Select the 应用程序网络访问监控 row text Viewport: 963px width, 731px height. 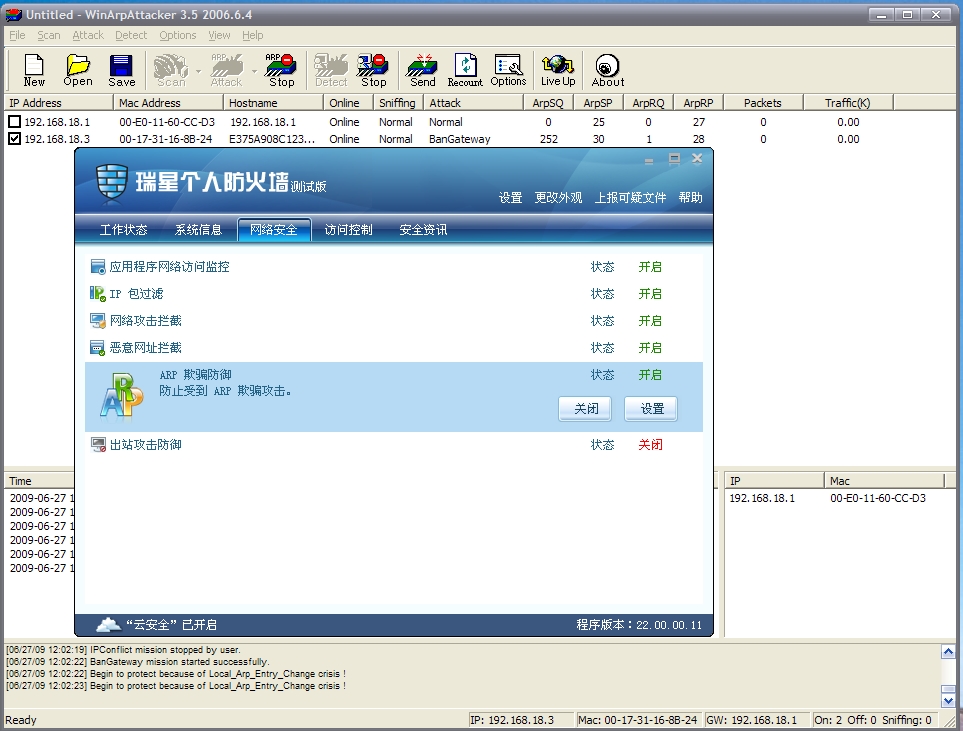tap(170, 267)
